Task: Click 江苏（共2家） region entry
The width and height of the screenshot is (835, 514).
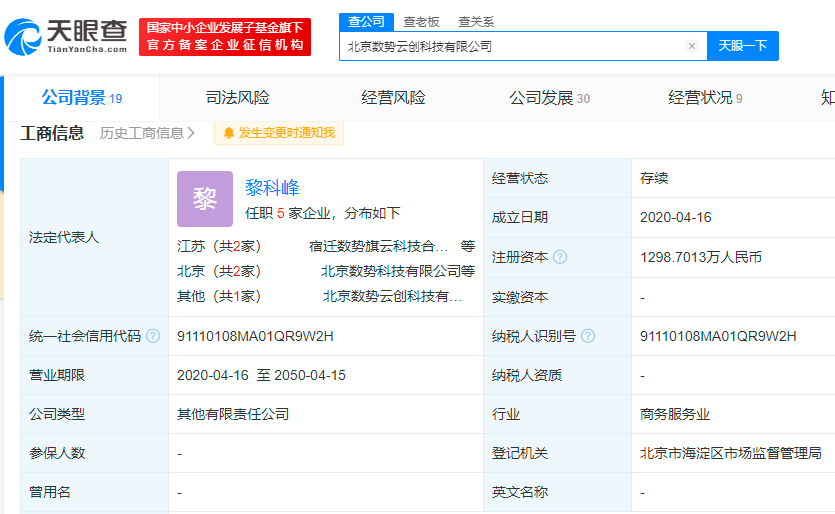Action: tap(219, 246)
